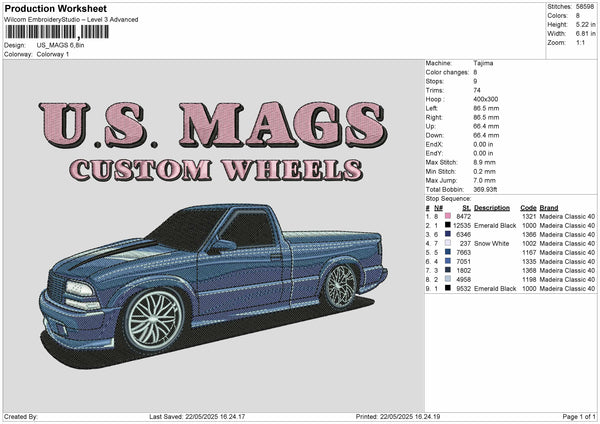The image size is (600, 424).
Task: Click the Up: measurement label
Action: 430,126
